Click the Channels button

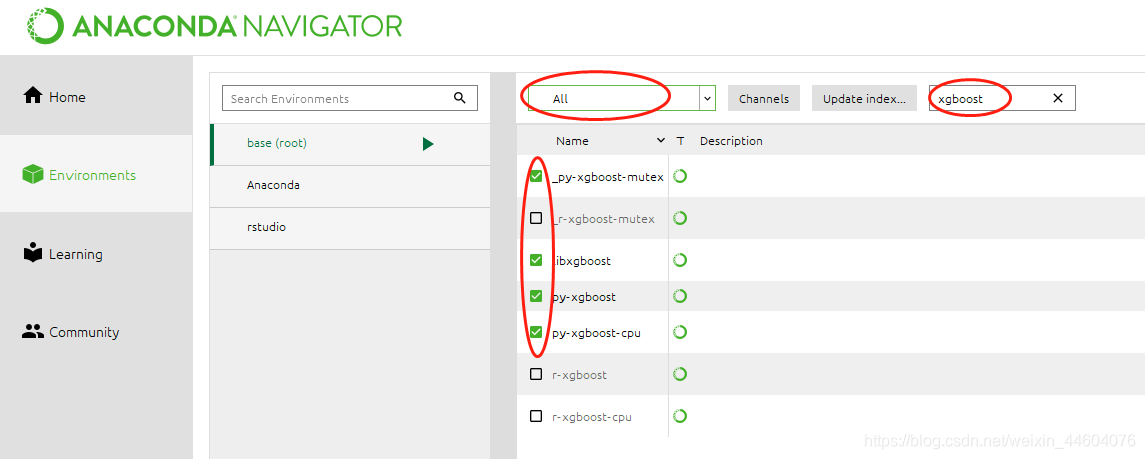(764, 99)
